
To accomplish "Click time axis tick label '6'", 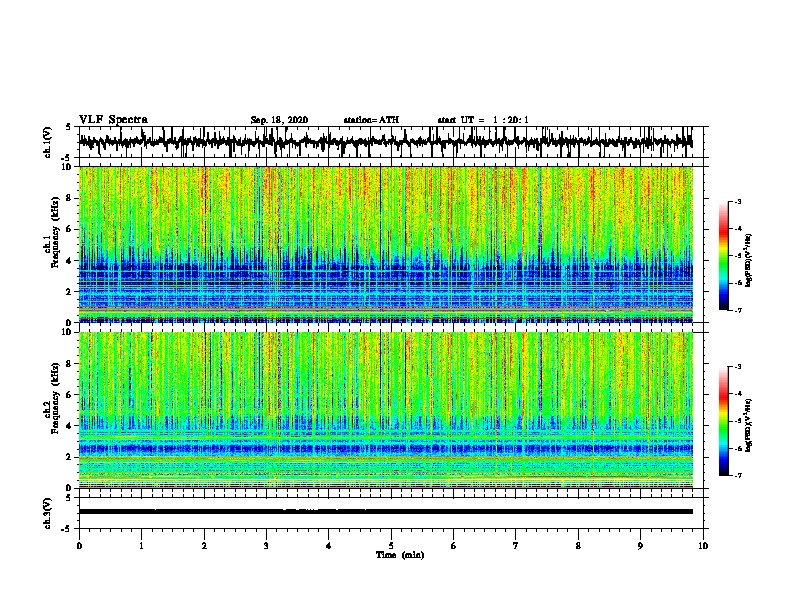I will pos(454,546).
